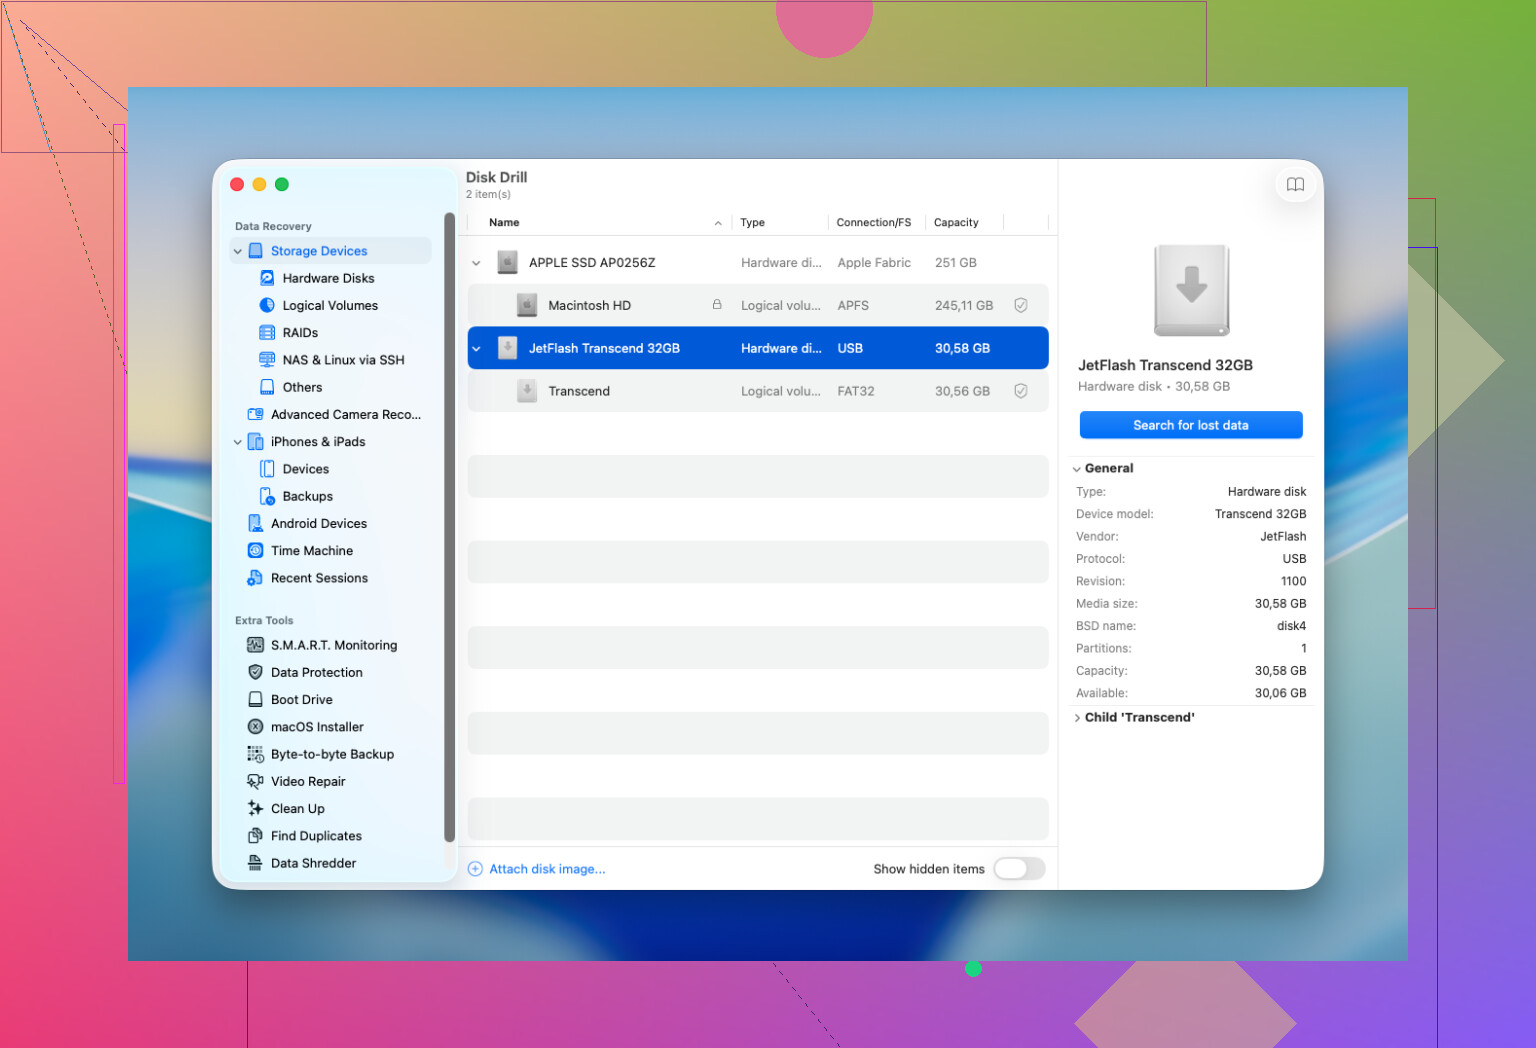Click the Byte-to-byte Backup icon
The image size is (1536, 1048).
pos(255,754)
